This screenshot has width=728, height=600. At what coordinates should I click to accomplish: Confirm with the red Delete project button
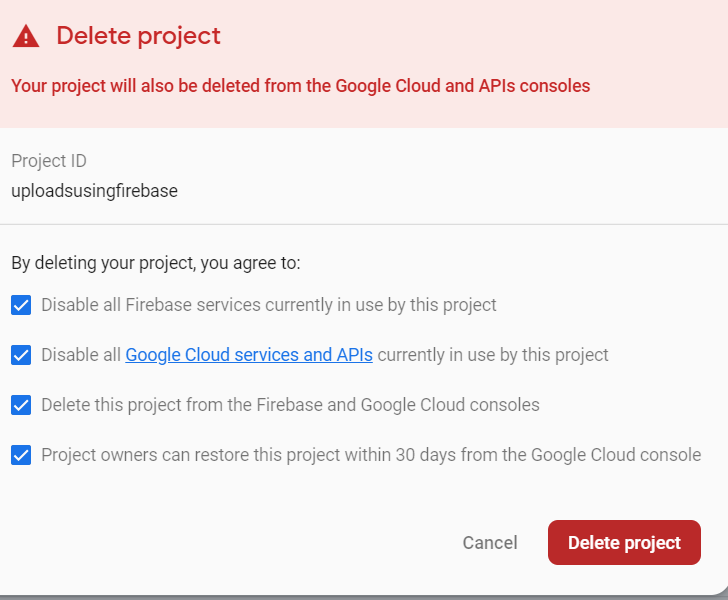coord(624,543)
